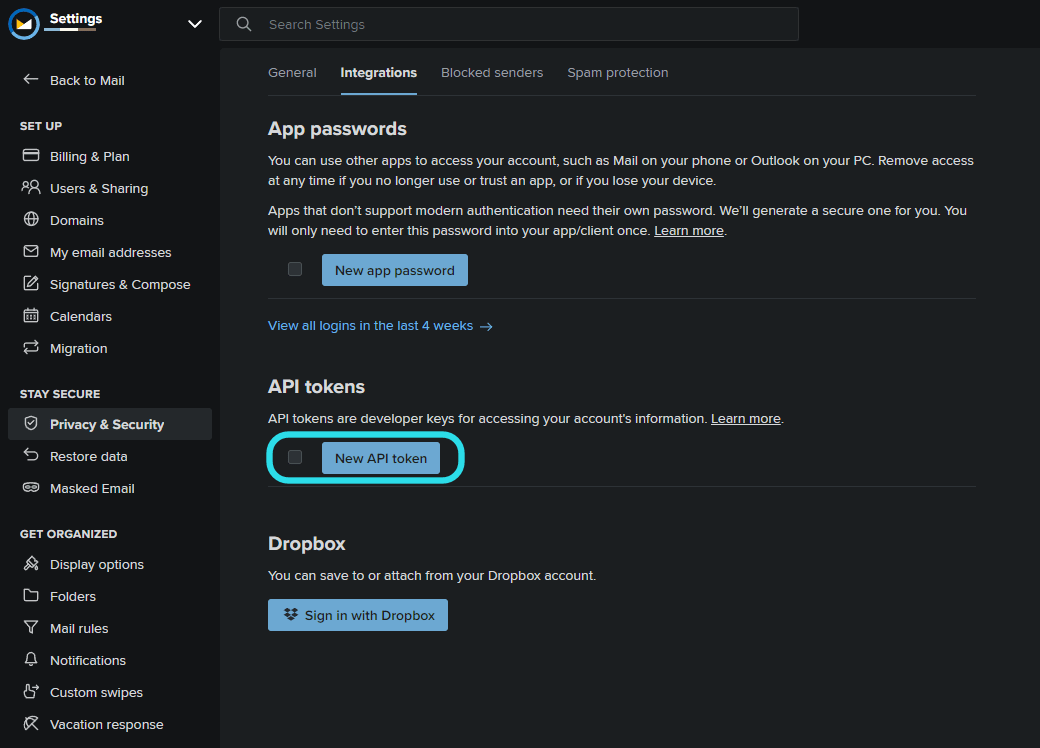The image size is (1040, 748).
Task: Switch to the General tab
Action: point(292,73)
